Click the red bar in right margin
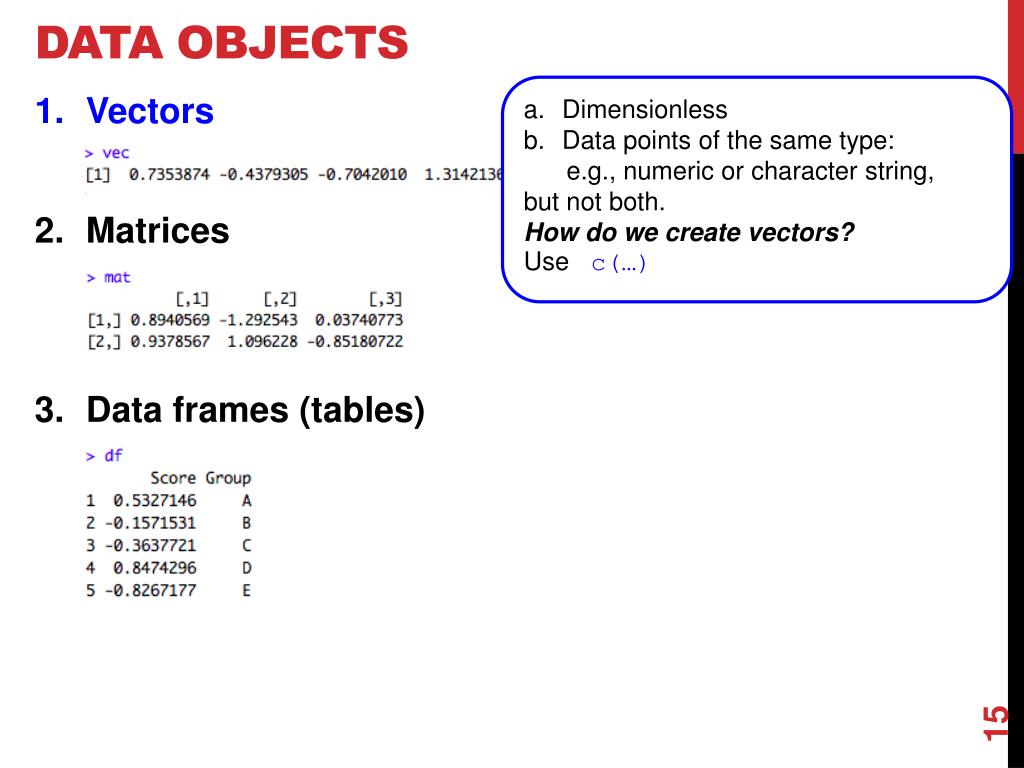Viewport: 1024px width, 768px height. (x=1016, y=77)
